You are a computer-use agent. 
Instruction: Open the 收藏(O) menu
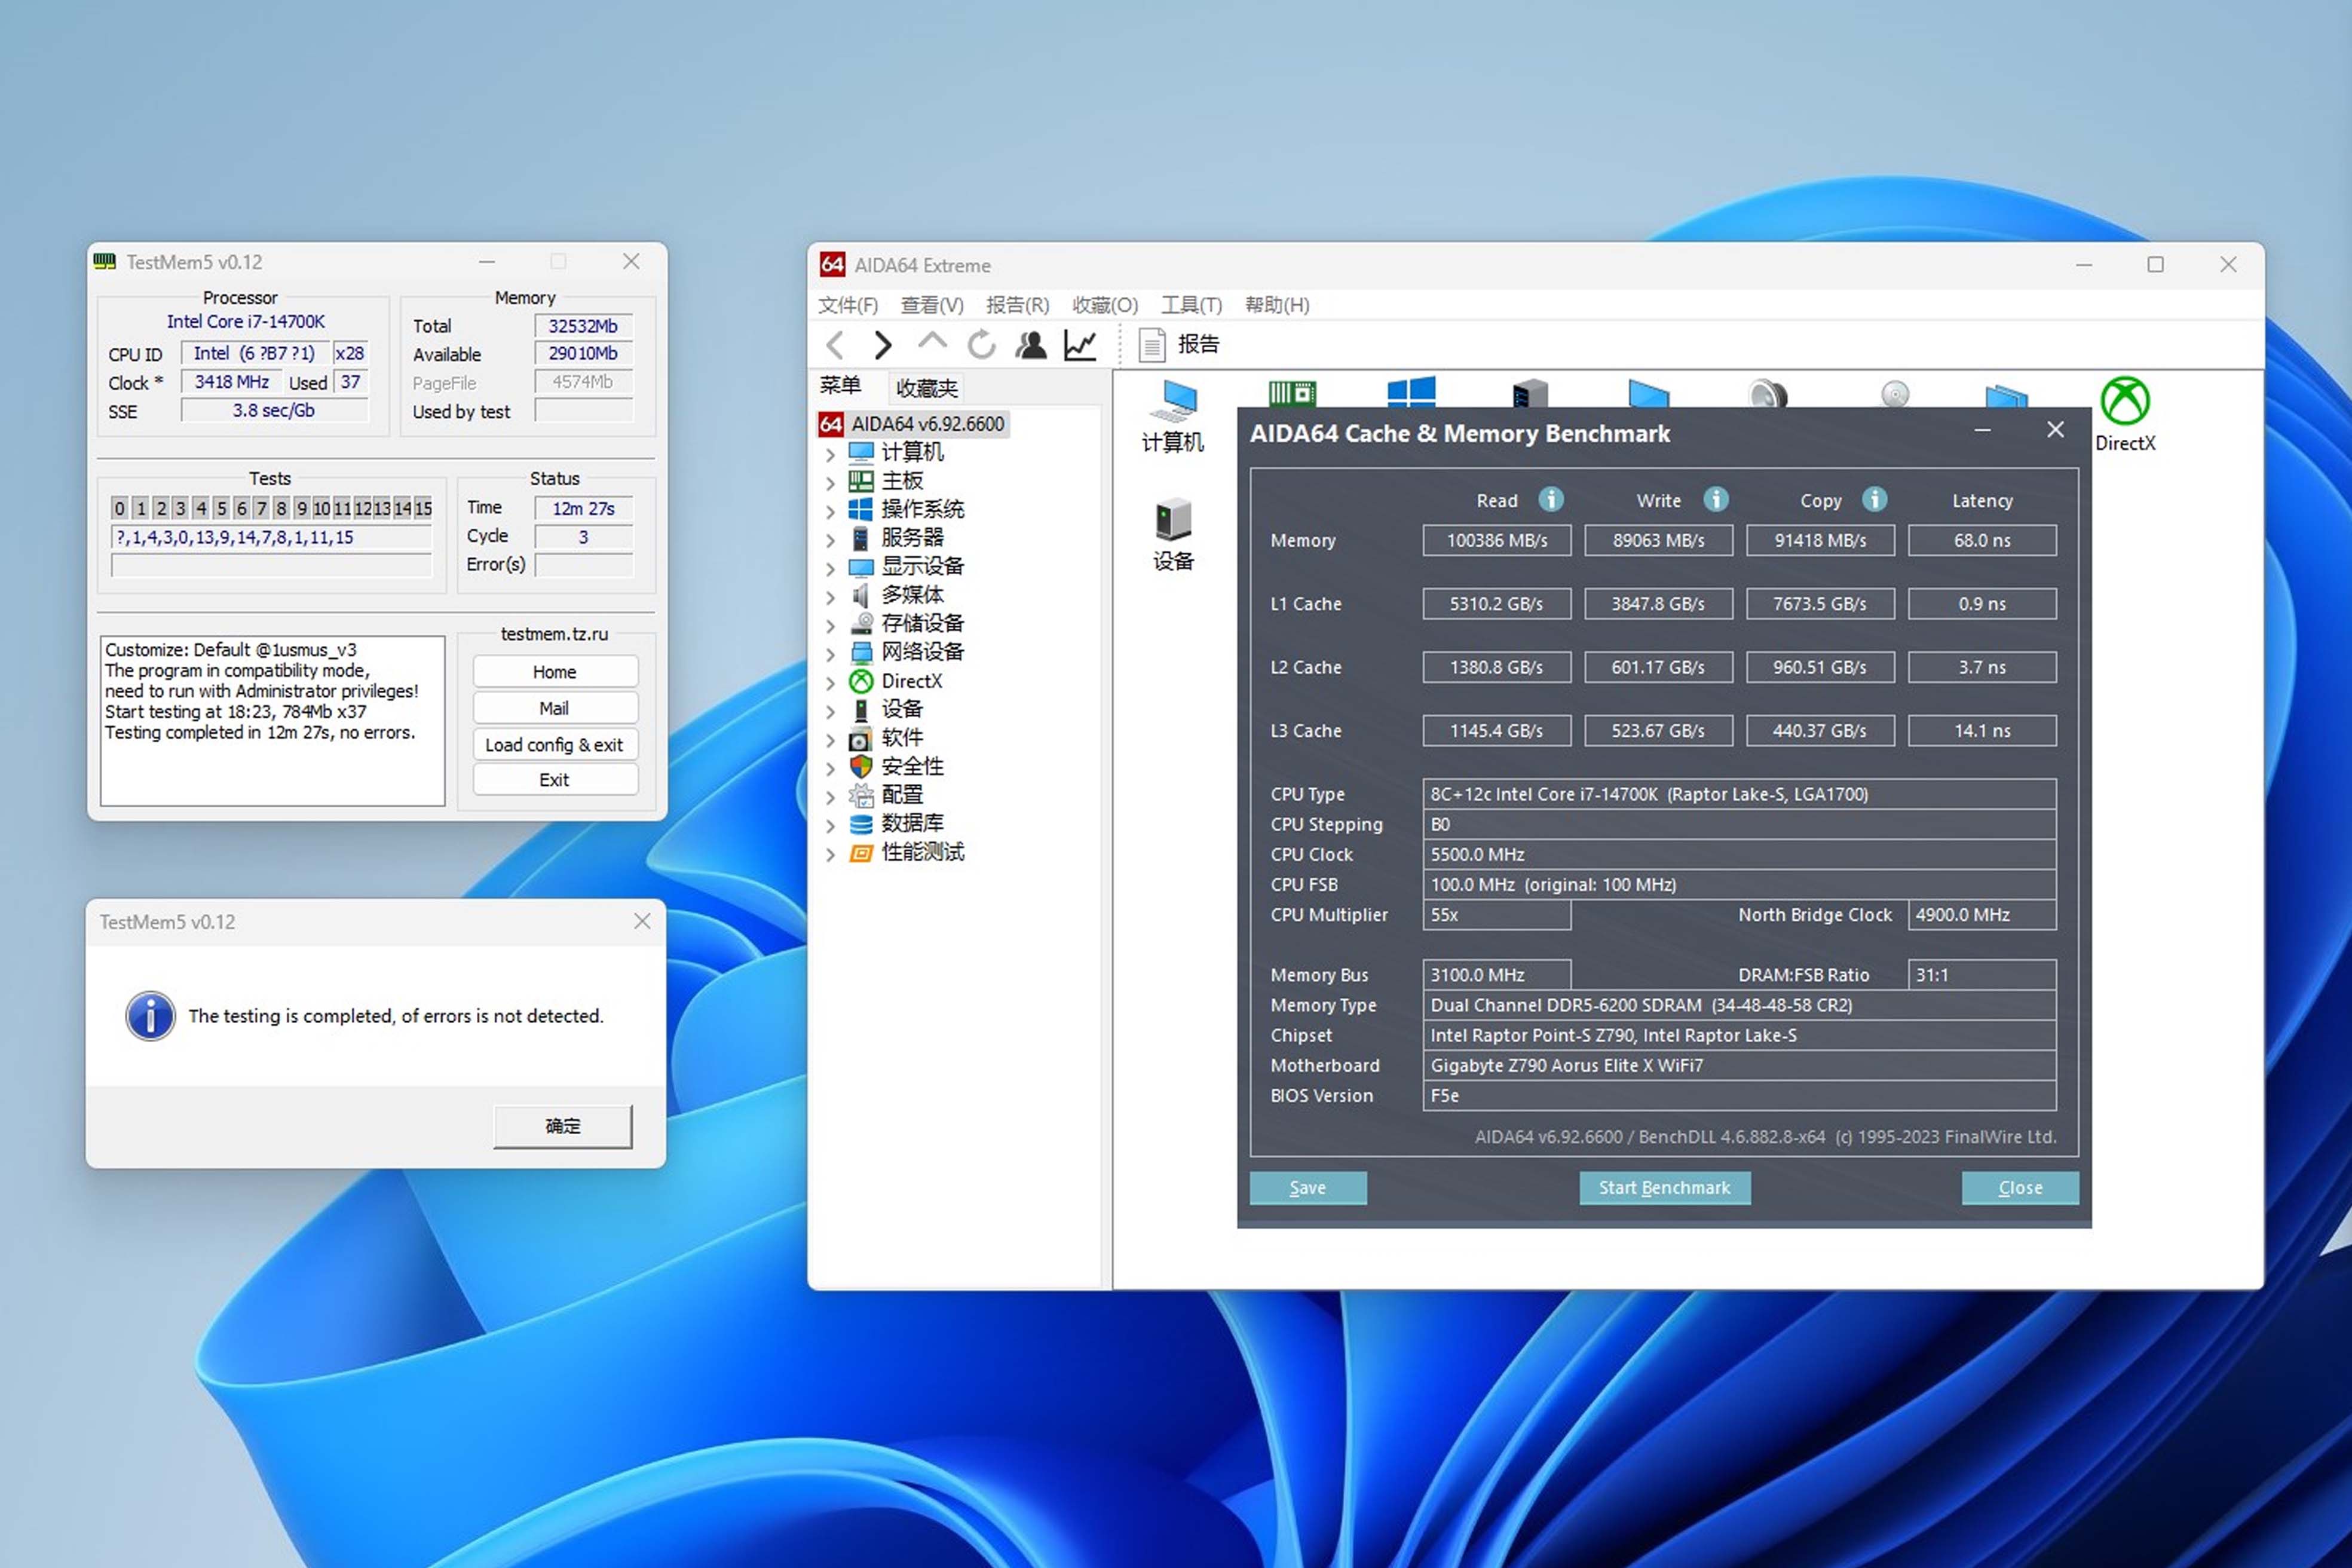[x=1105, y=305]
